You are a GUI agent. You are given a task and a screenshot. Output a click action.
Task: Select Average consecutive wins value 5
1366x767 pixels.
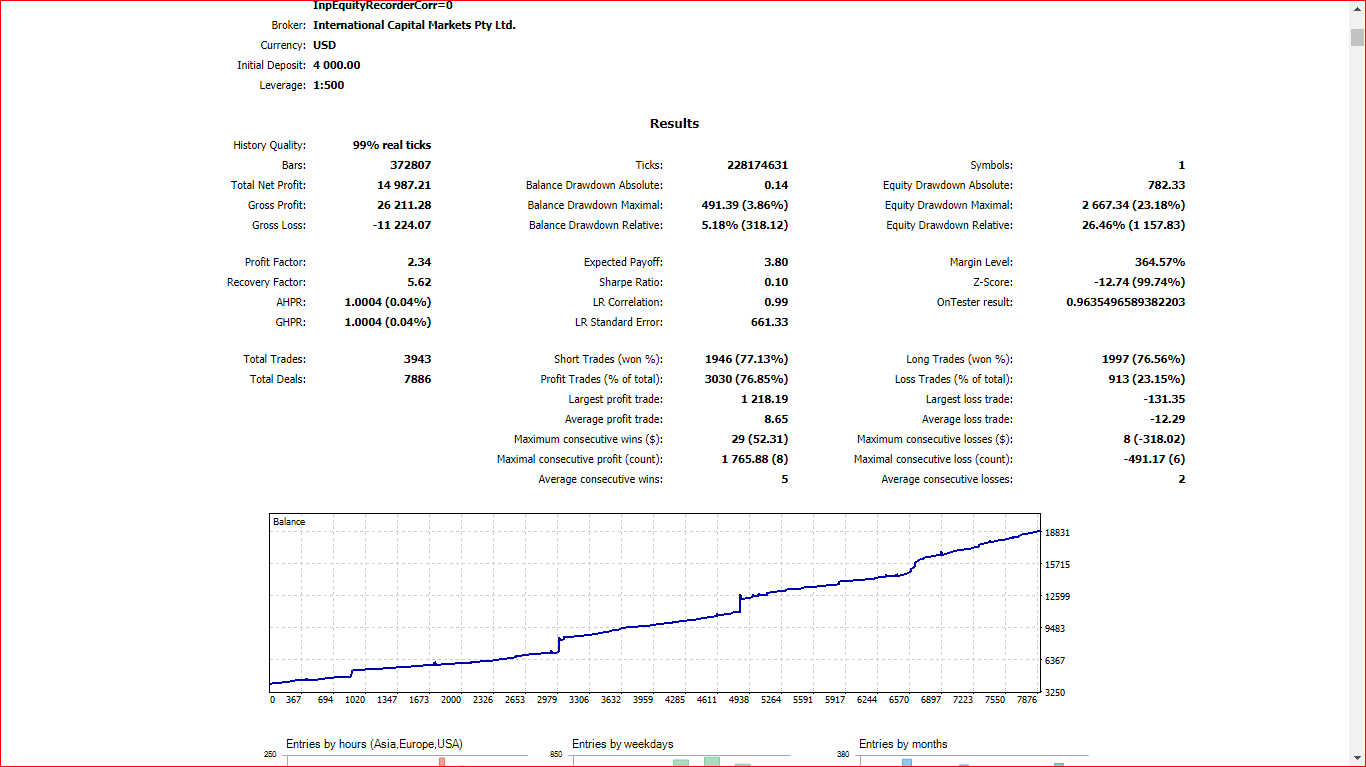coord(785,479)
